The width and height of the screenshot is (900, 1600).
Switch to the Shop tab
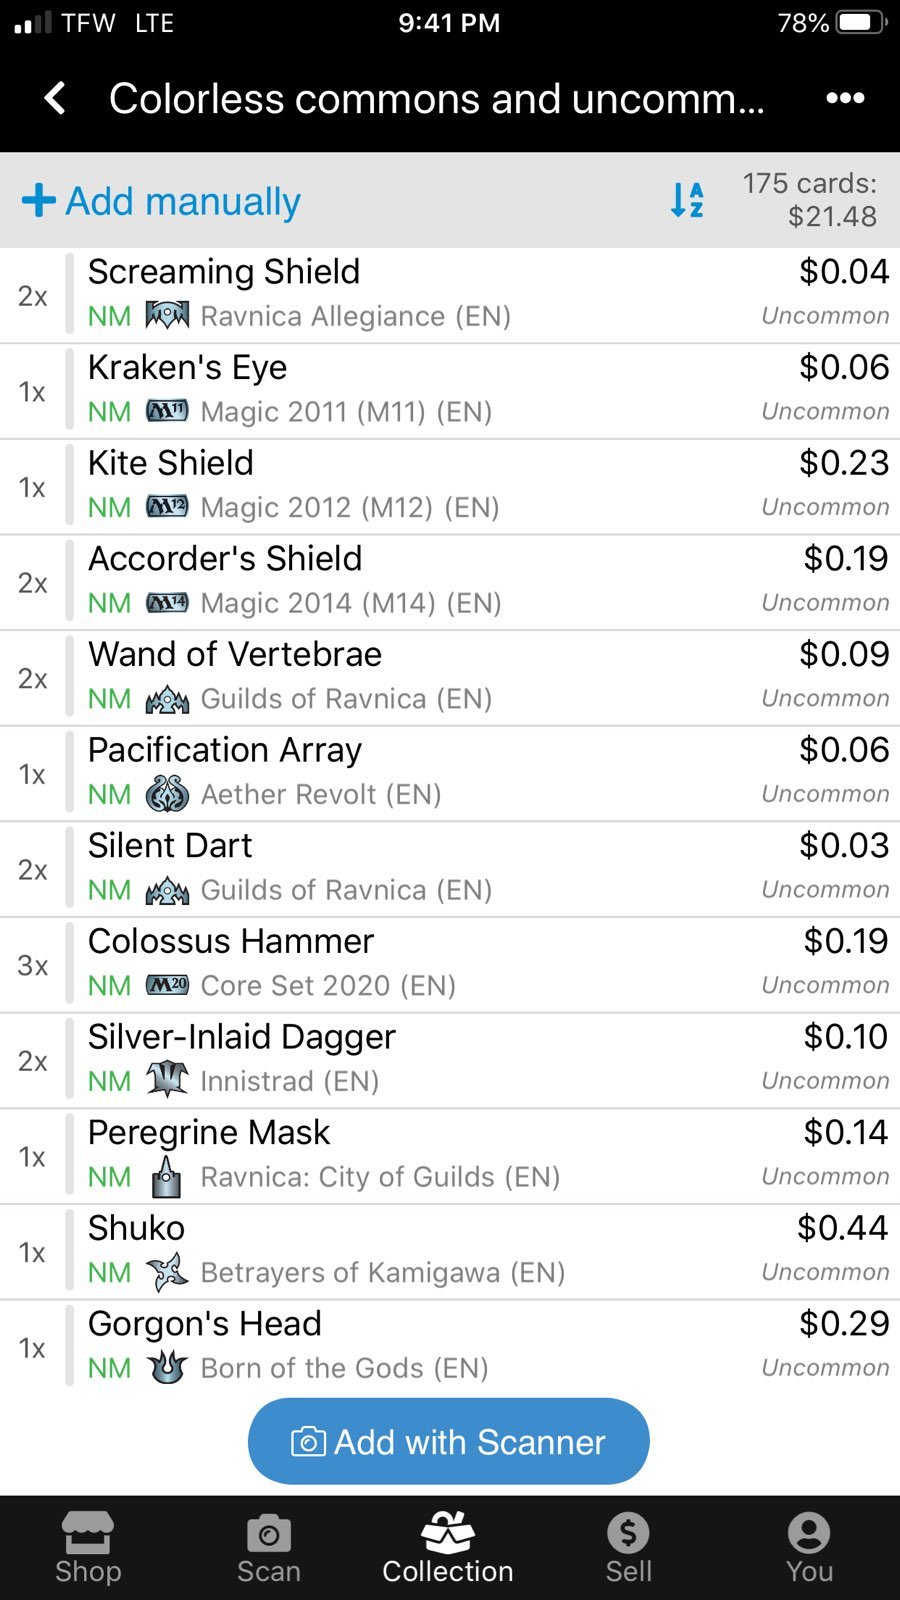88,1548
